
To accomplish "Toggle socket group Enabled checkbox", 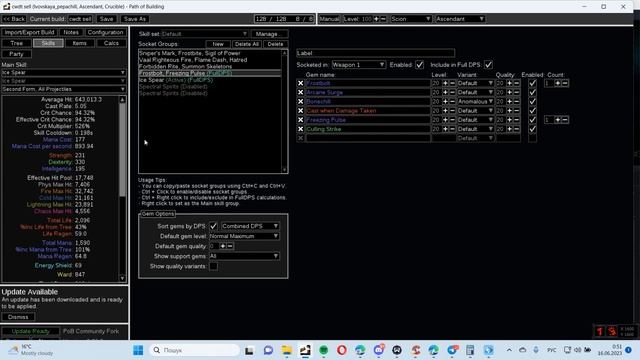I will click(x=419, y=65).
